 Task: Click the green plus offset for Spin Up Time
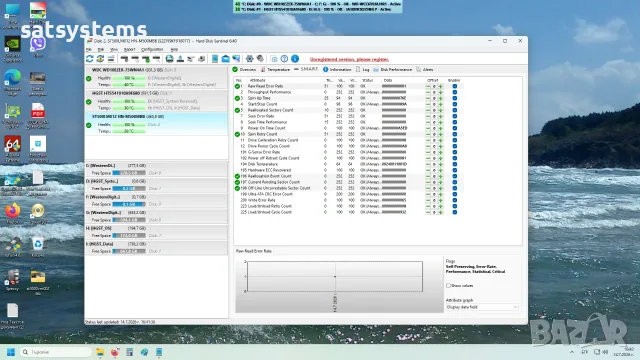pos(441,98)
